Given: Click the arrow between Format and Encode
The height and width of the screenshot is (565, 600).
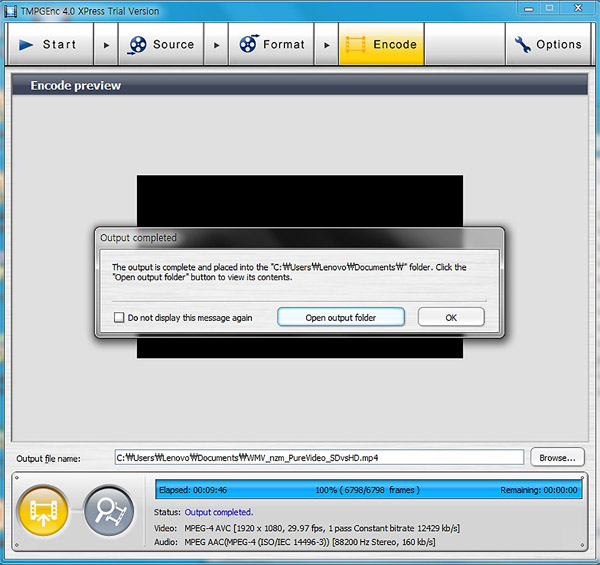Looking at the screenshot, I should coord(326,45).
